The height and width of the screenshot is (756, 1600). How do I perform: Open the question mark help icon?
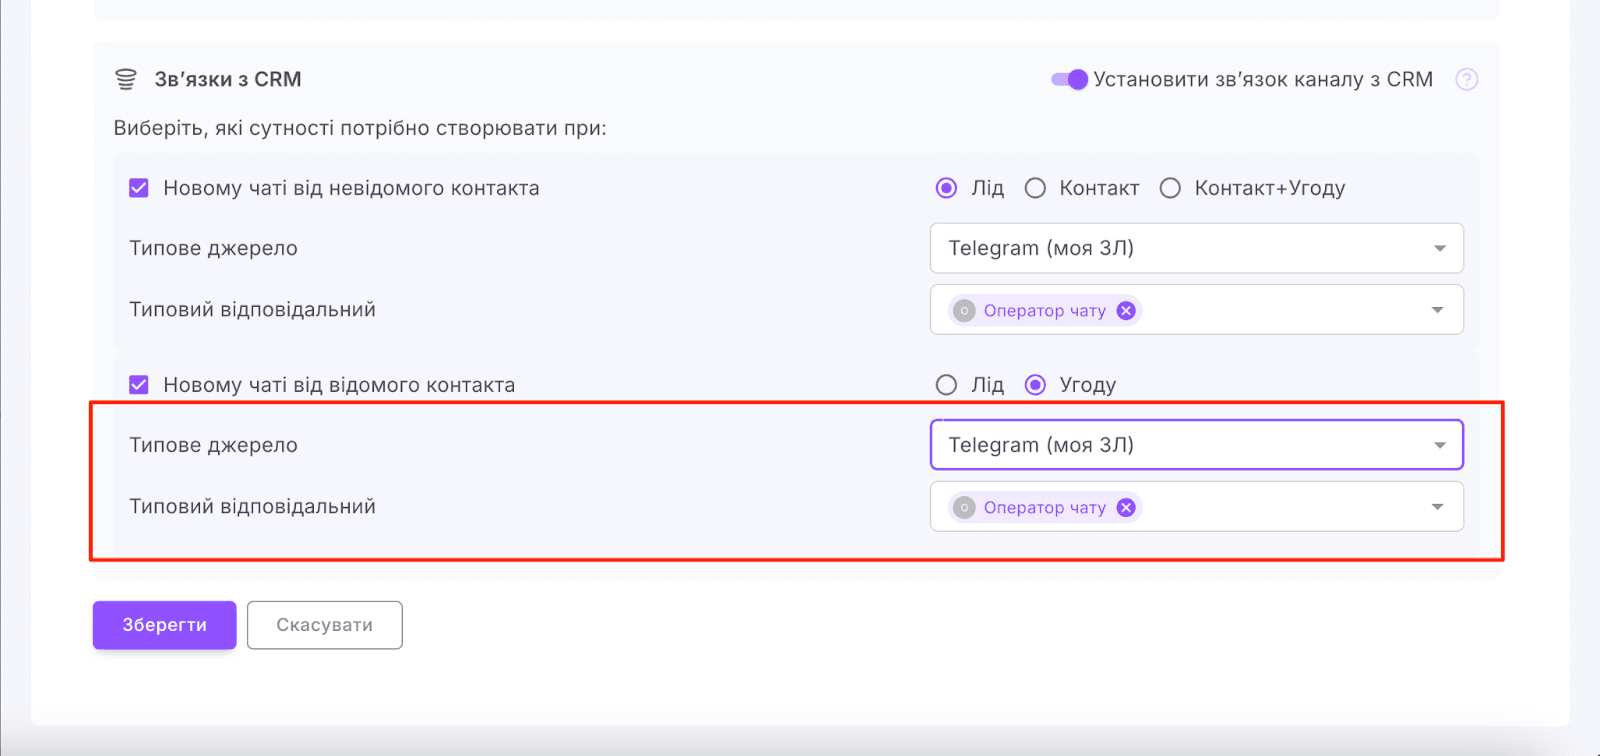click(1466, 80)
